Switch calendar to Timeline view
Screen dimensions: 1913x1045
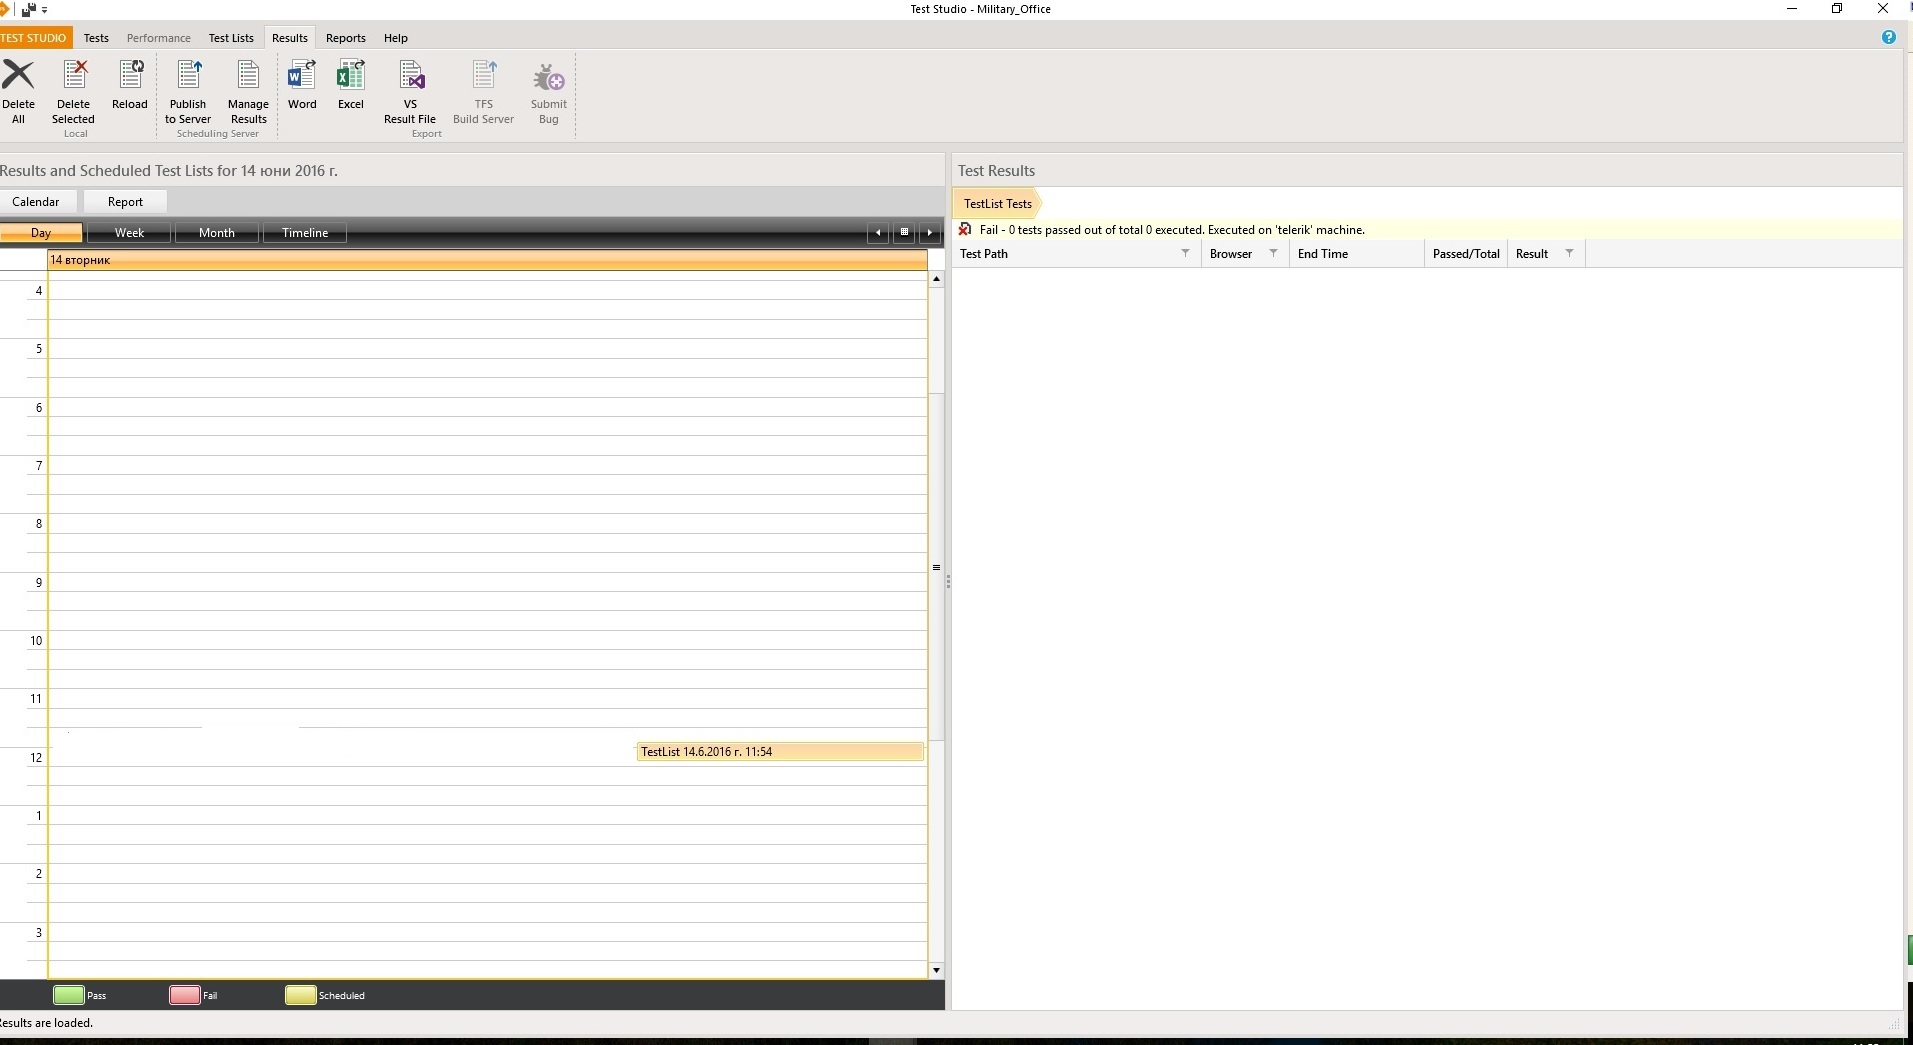click(305, 233)
